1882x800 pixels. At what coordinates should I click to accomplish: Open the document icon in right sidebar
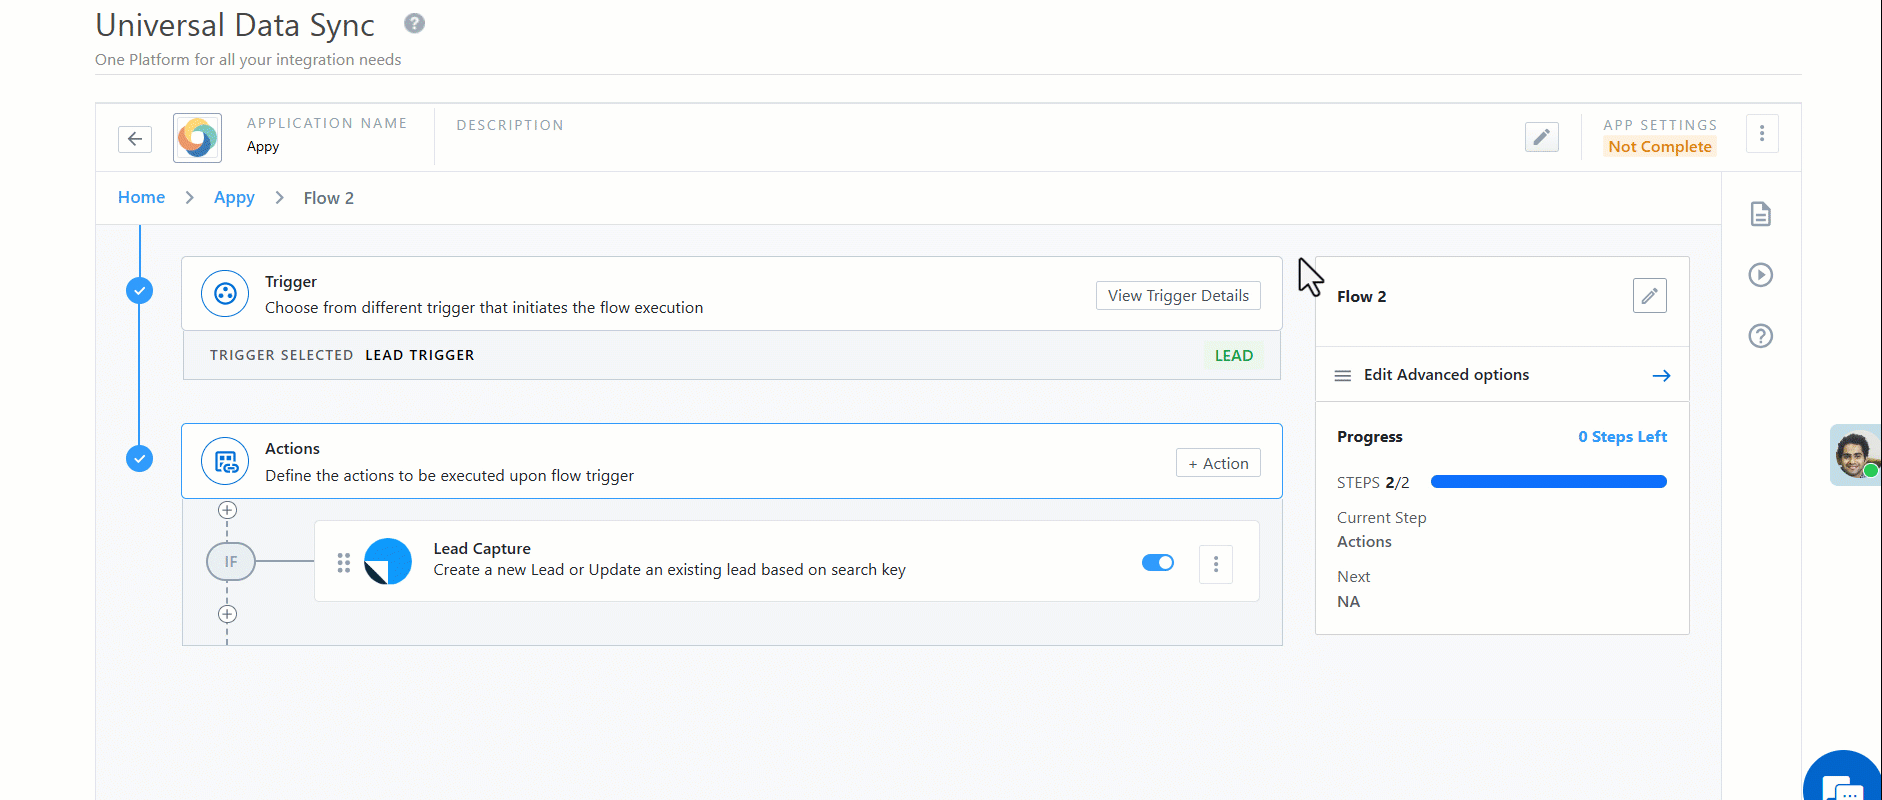coord(1761,214)
